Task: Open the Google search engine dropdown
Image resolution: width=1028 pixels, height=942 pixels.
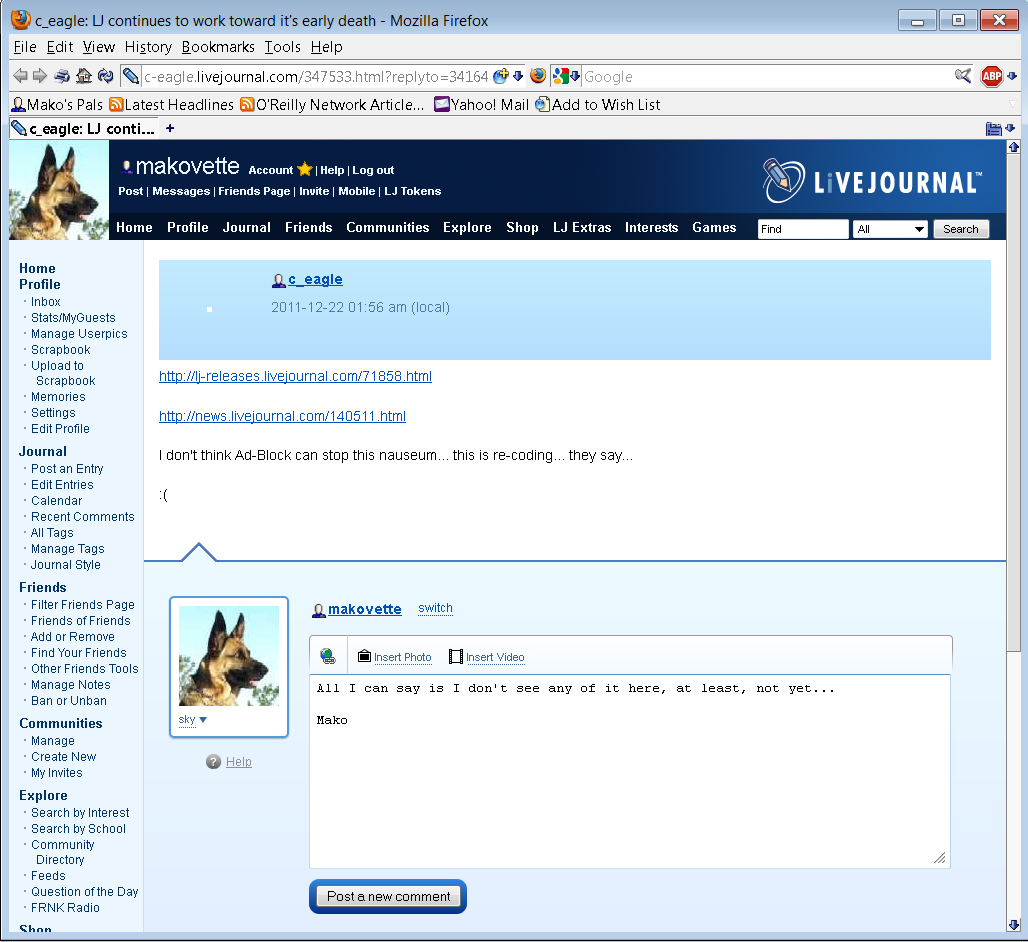Action: [566, 76]
